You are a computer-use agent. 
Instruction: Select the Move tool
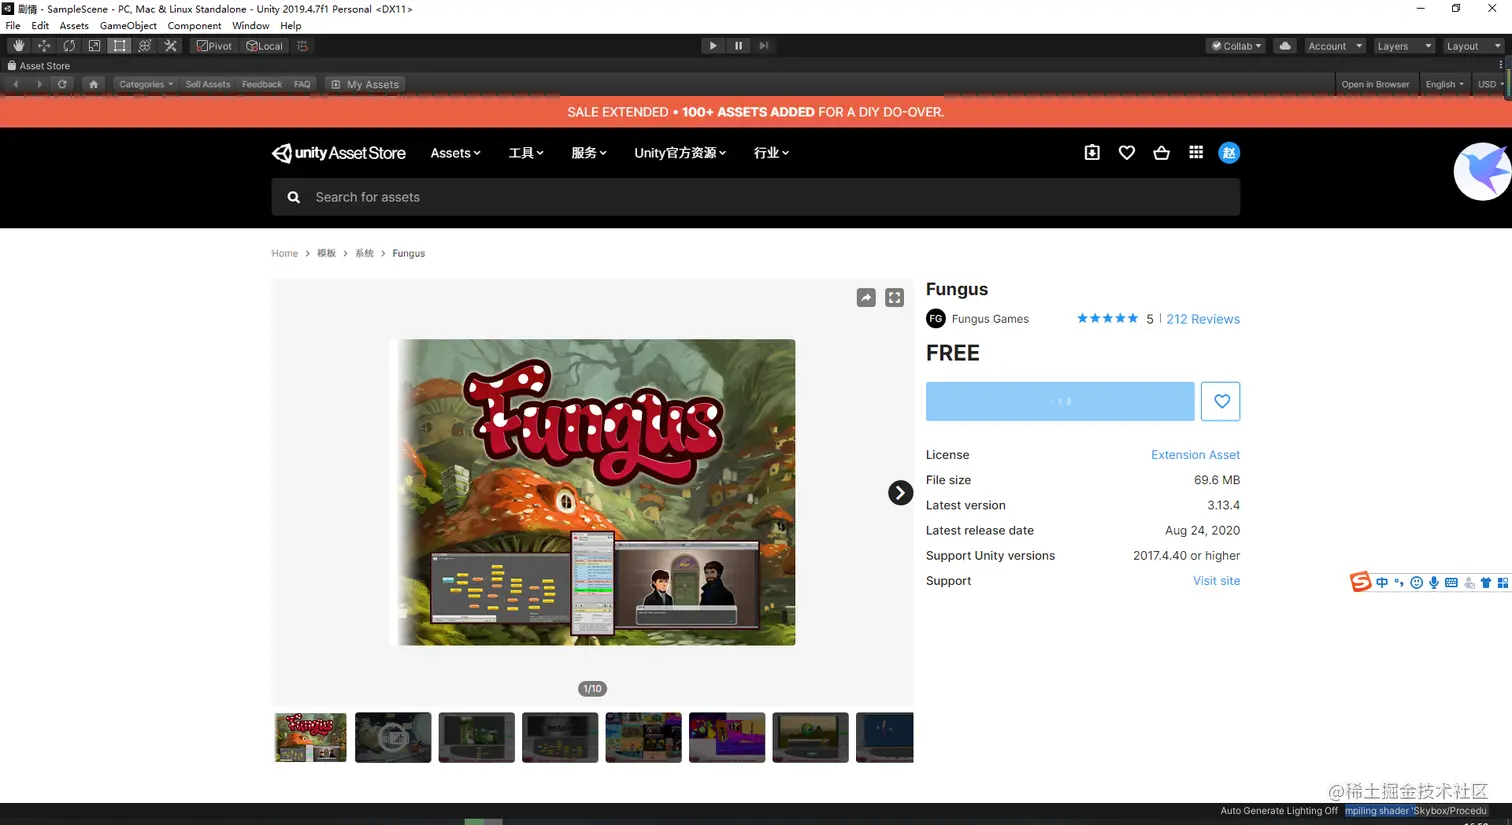pos(44,46)
